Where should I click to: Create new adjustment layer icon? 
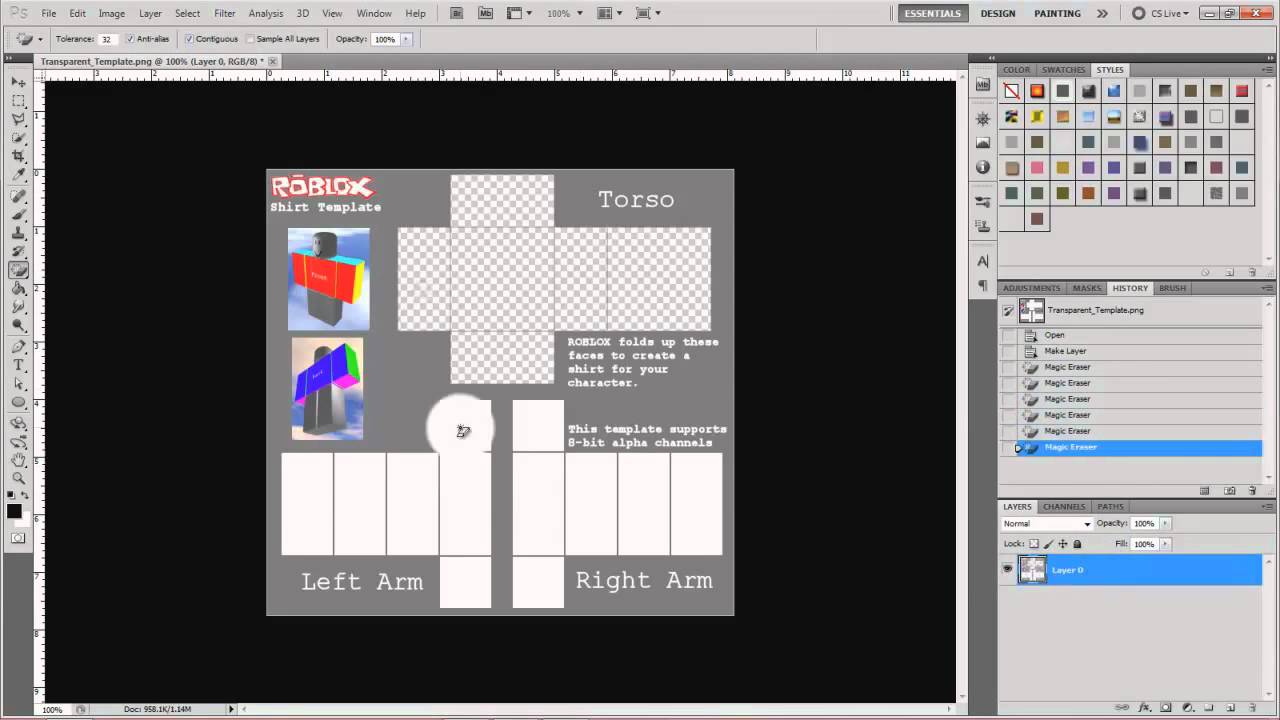pos(1188,708)
